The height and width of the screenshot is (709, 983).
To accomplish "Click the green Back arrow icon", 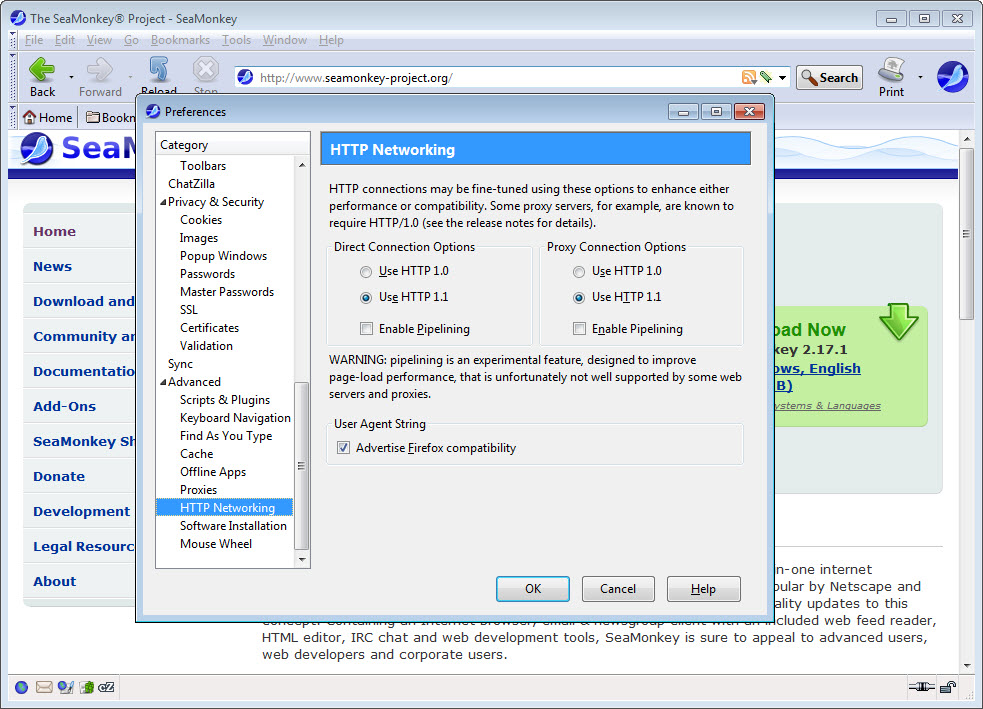I will click(x=42, y=69).
